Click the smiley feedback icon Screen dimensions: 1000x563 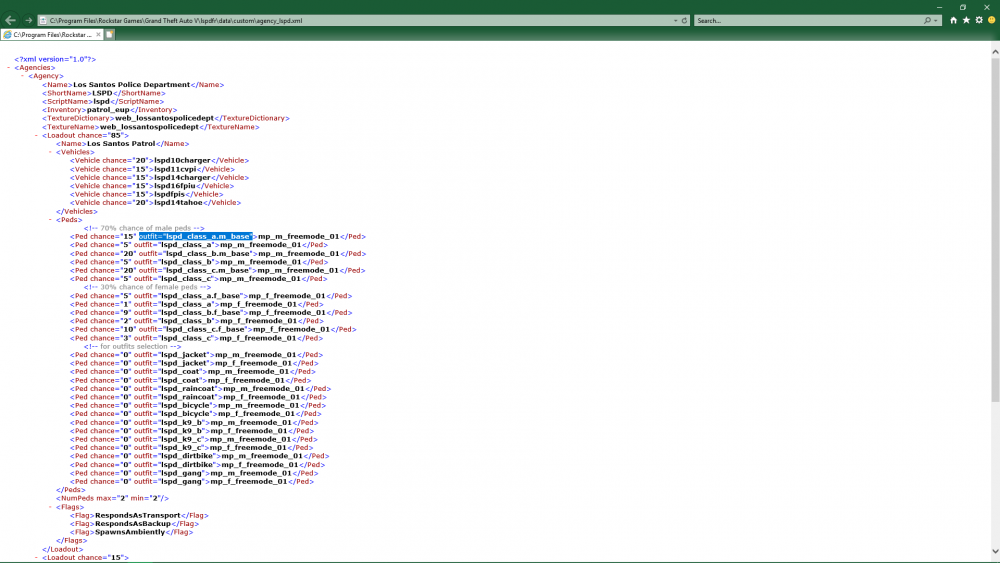click(x=991, y=20)
